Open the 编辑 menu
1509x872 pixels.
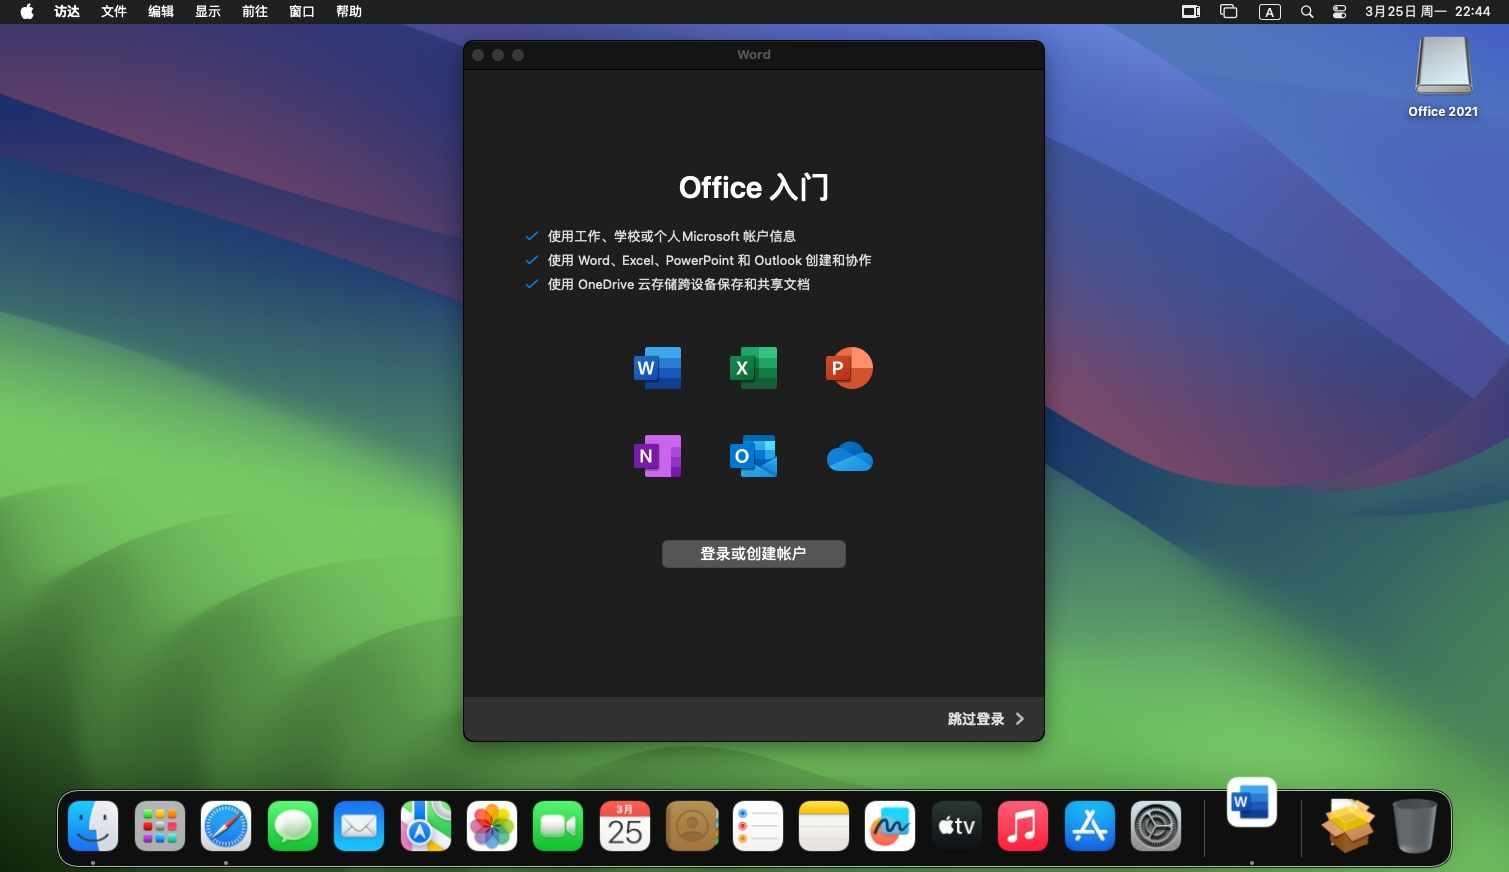click(x=161, y=12)
